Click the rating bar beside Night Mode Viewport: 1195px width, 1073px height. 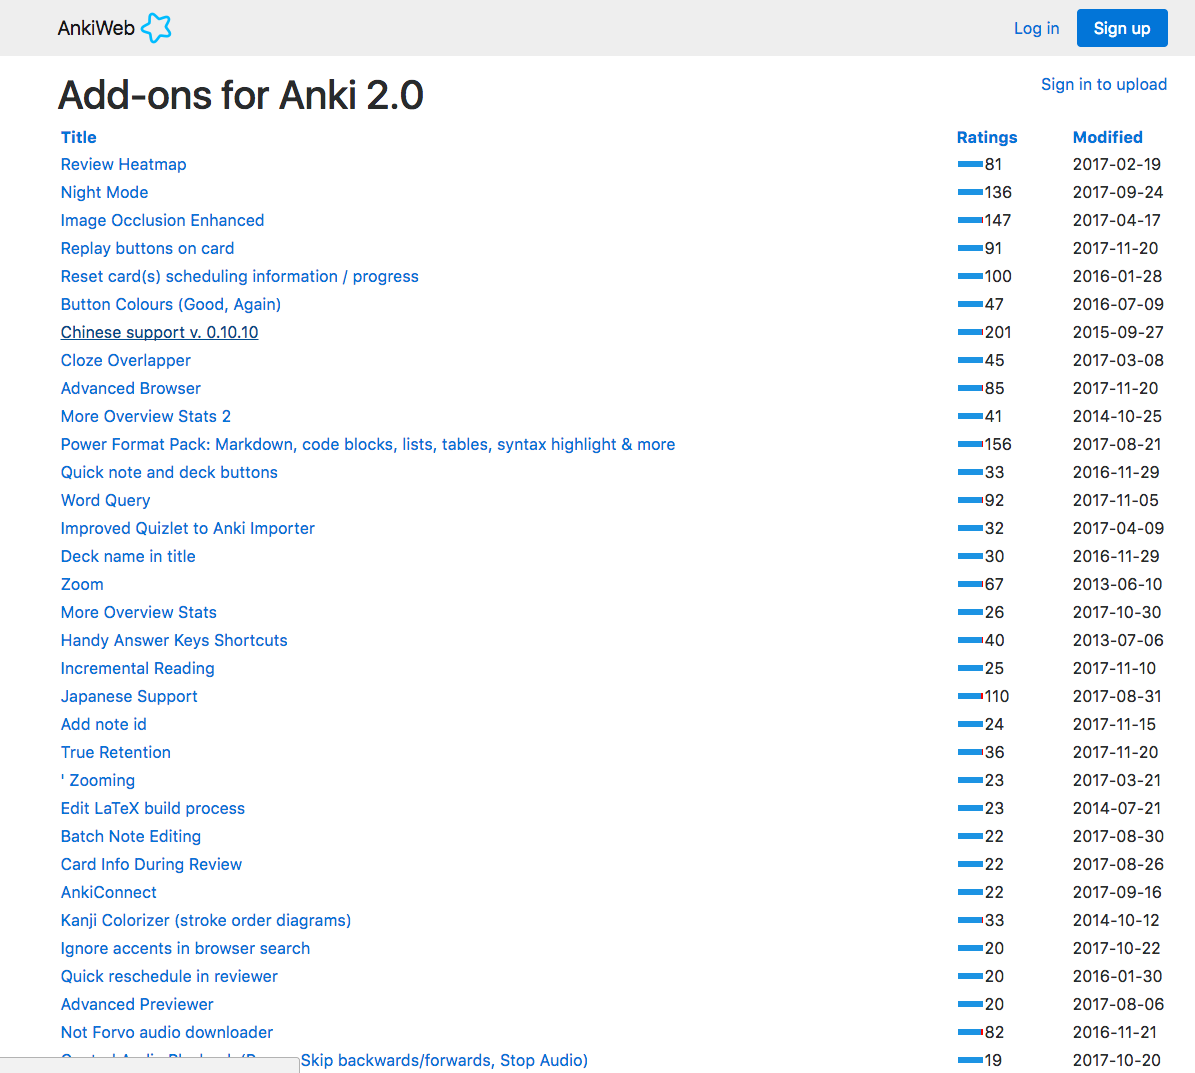point(970,192)
